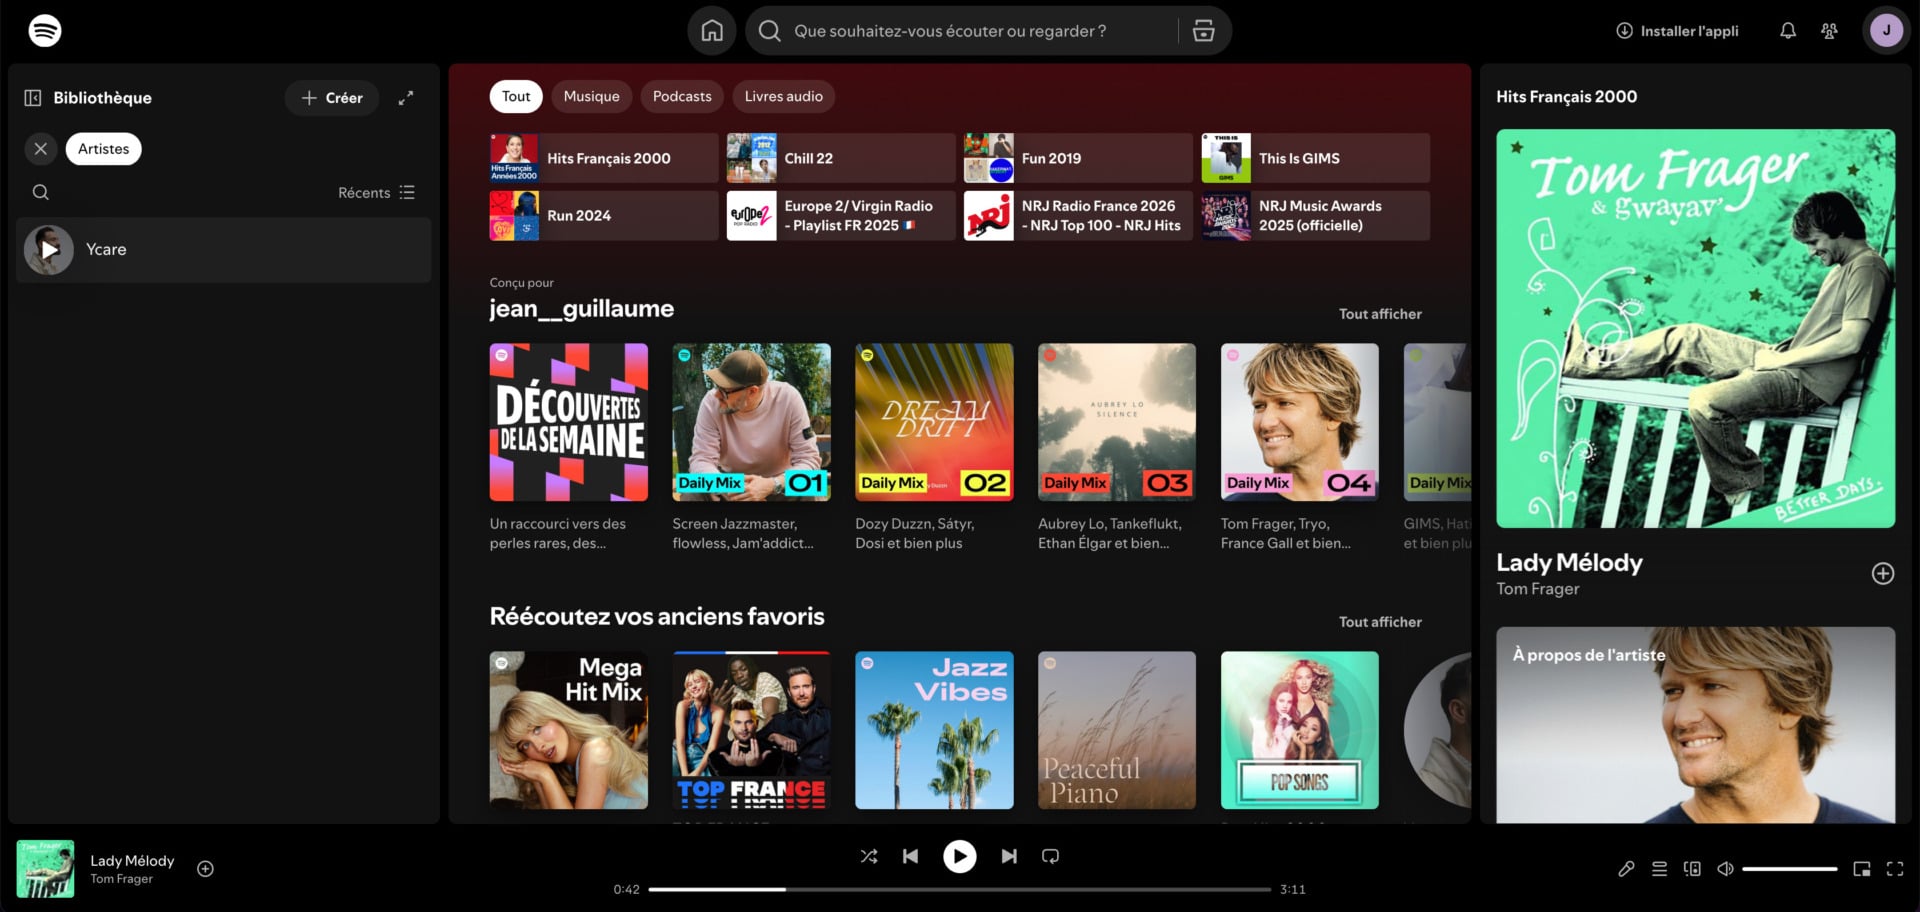
Task: Clear the Artistes filter with X
Action: coord(41,149)
